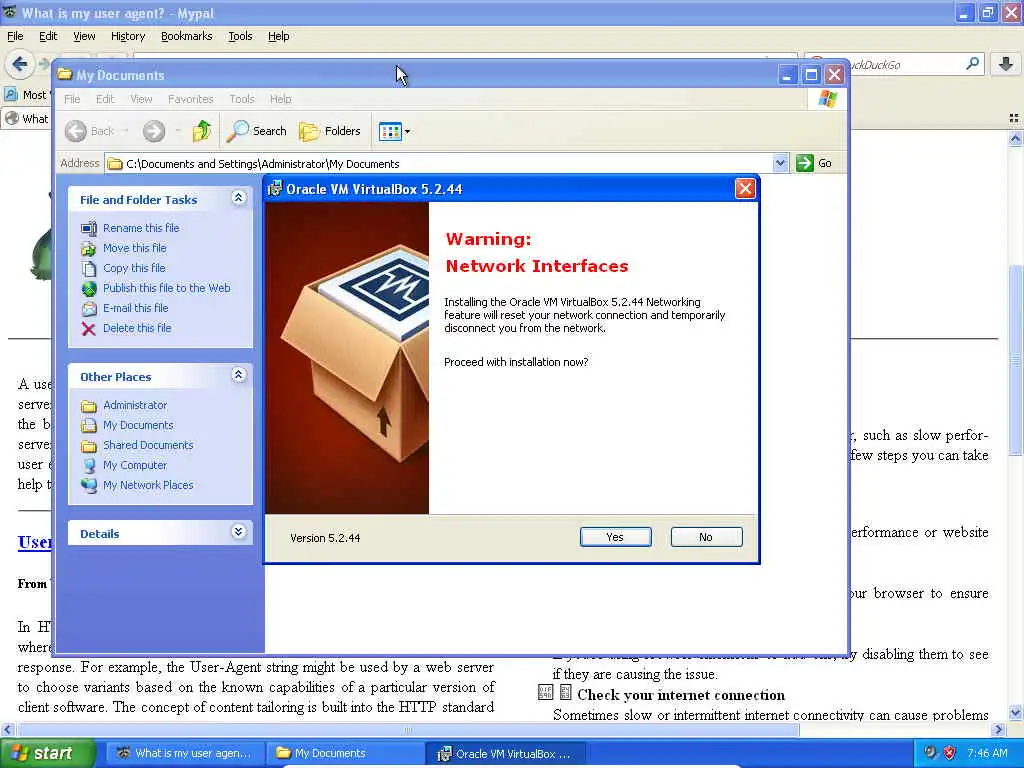Open the File menu in My Documents window
Viewport: 1024px width, 768px height.
pos(72,99)
